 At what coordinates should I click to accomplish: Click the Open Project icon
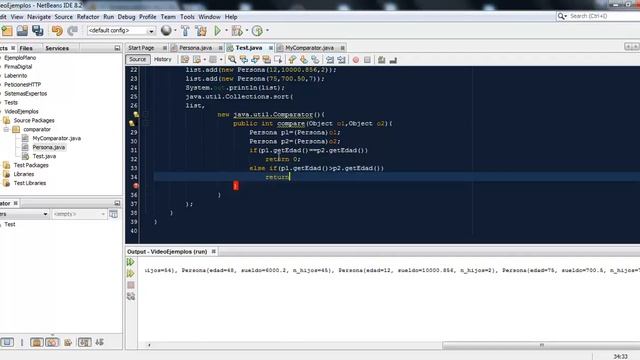click(x=22, y=31)
